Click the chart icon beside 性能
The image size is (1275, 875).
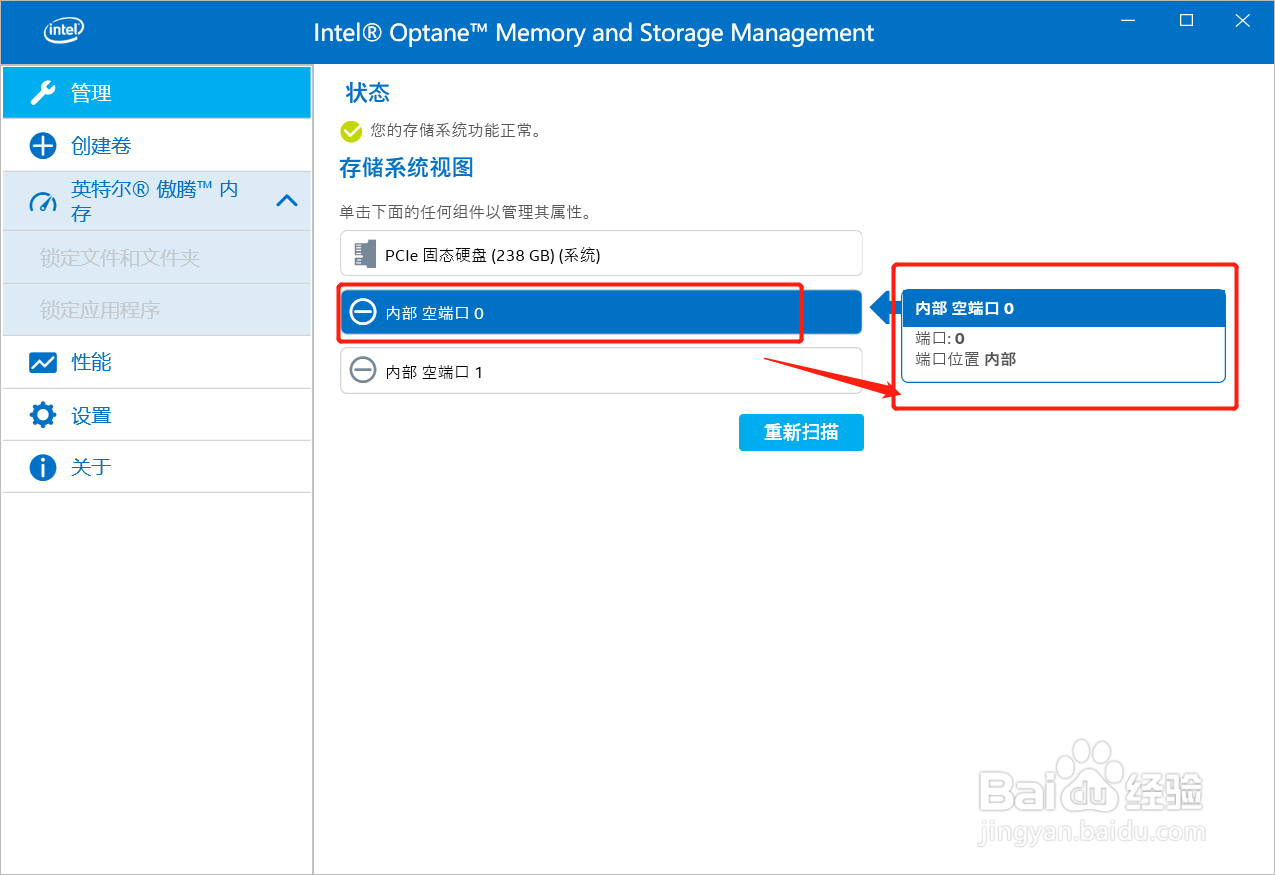point(43,362)
